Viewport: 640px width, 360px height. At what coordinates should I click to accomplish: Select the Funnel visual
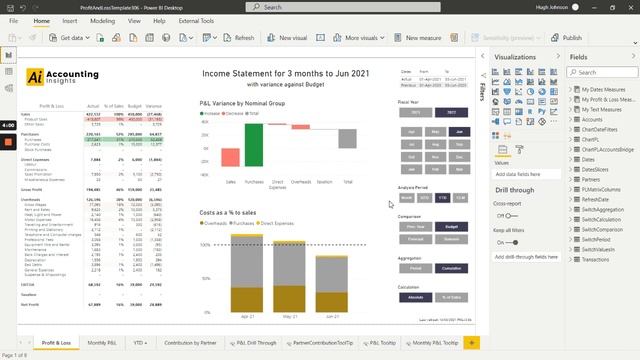click(x=507, y=91)
